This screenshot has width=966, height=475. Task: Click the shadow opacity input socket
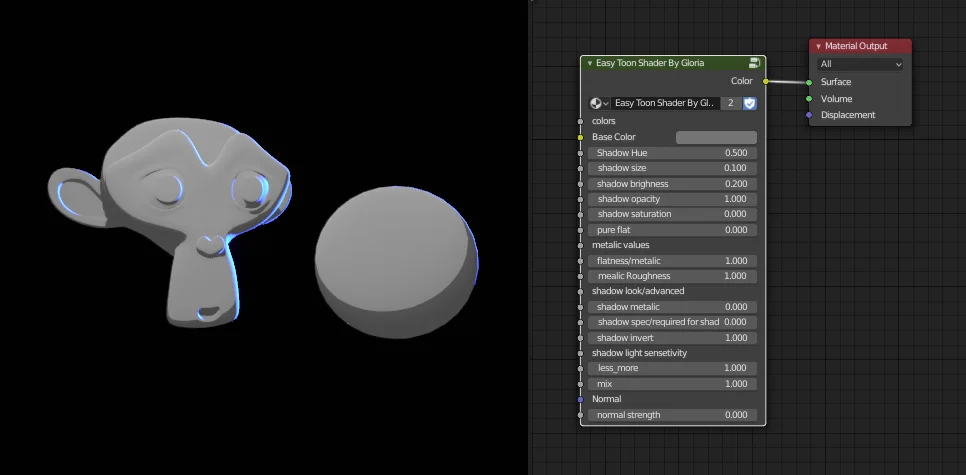tap(580, 199)
